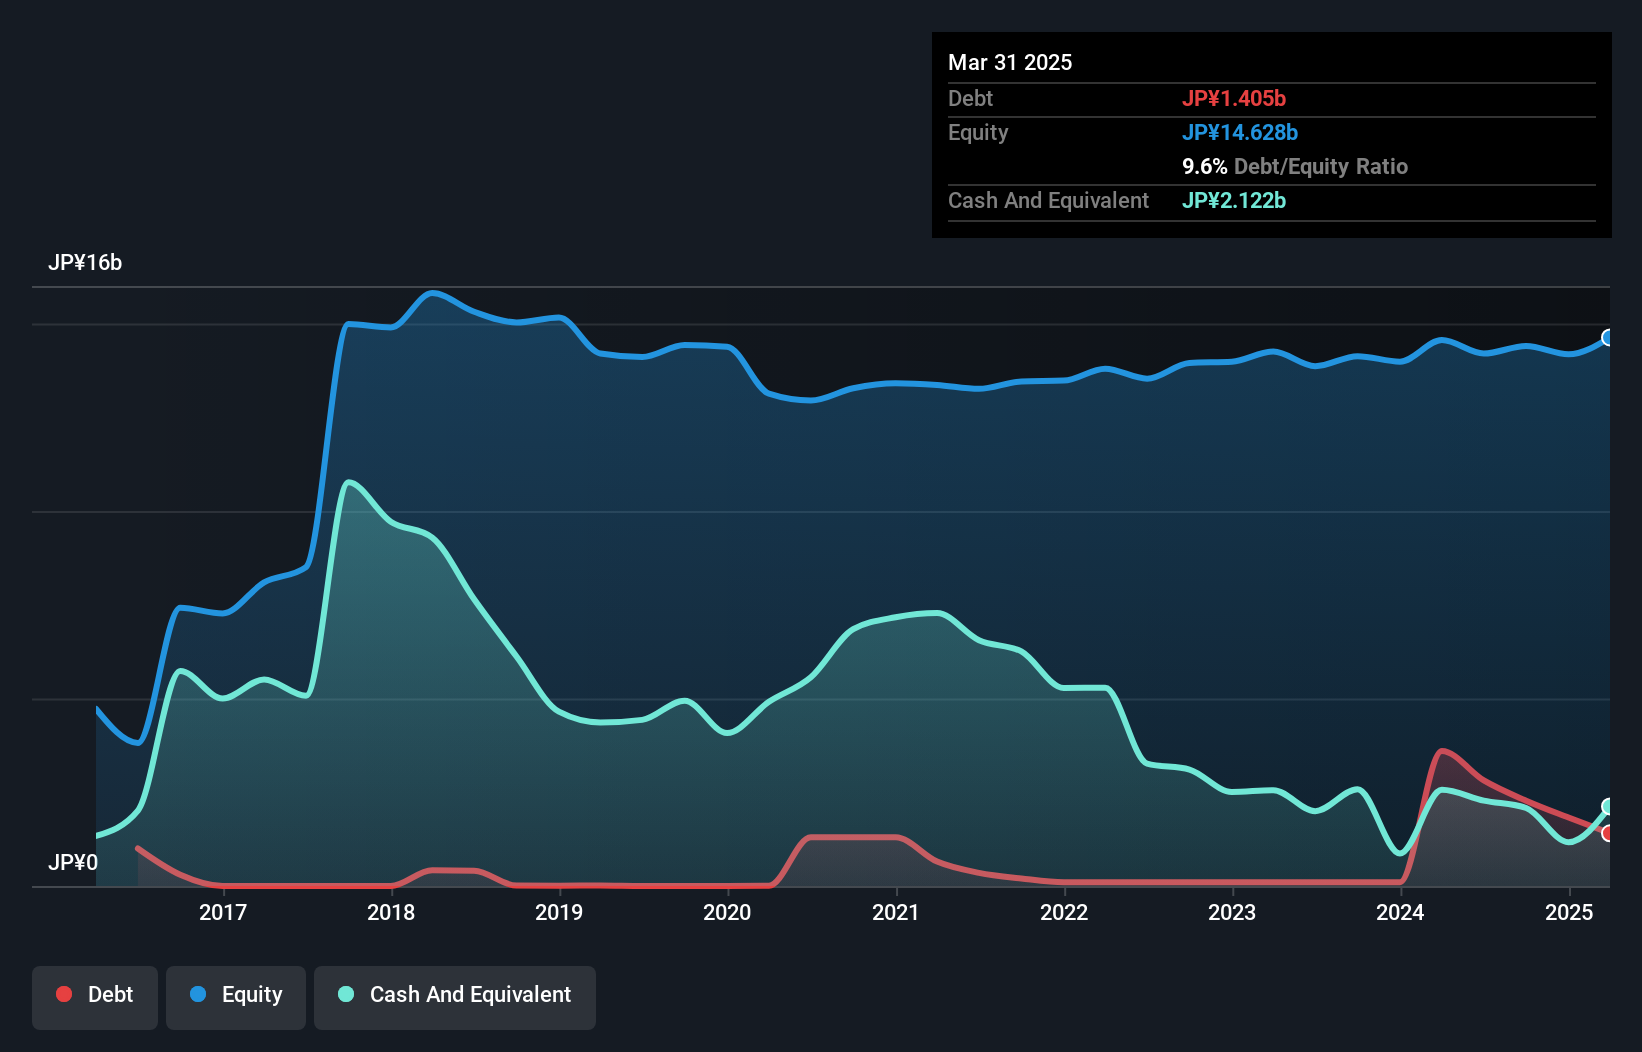
Task: Click the Cash And Equivalent endpoint marker
Action: tap(1608, 807)
